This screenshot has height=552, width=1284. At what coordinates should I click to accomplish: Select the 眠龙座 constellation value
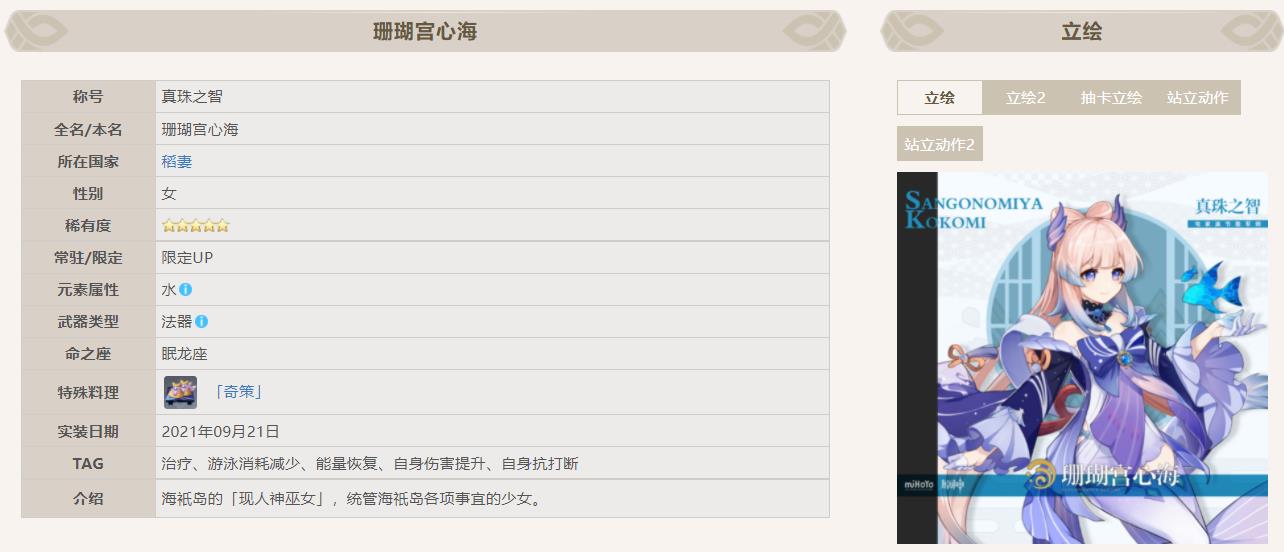[185, 354]
